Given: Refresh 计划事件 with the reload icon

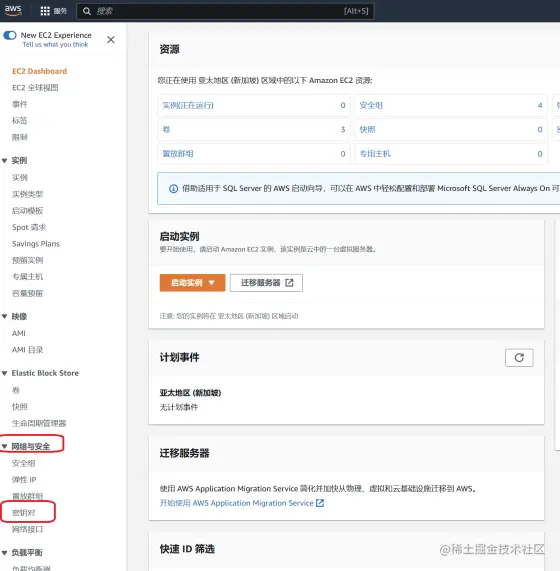Looking at the screenshot, I should coord(519,358).
